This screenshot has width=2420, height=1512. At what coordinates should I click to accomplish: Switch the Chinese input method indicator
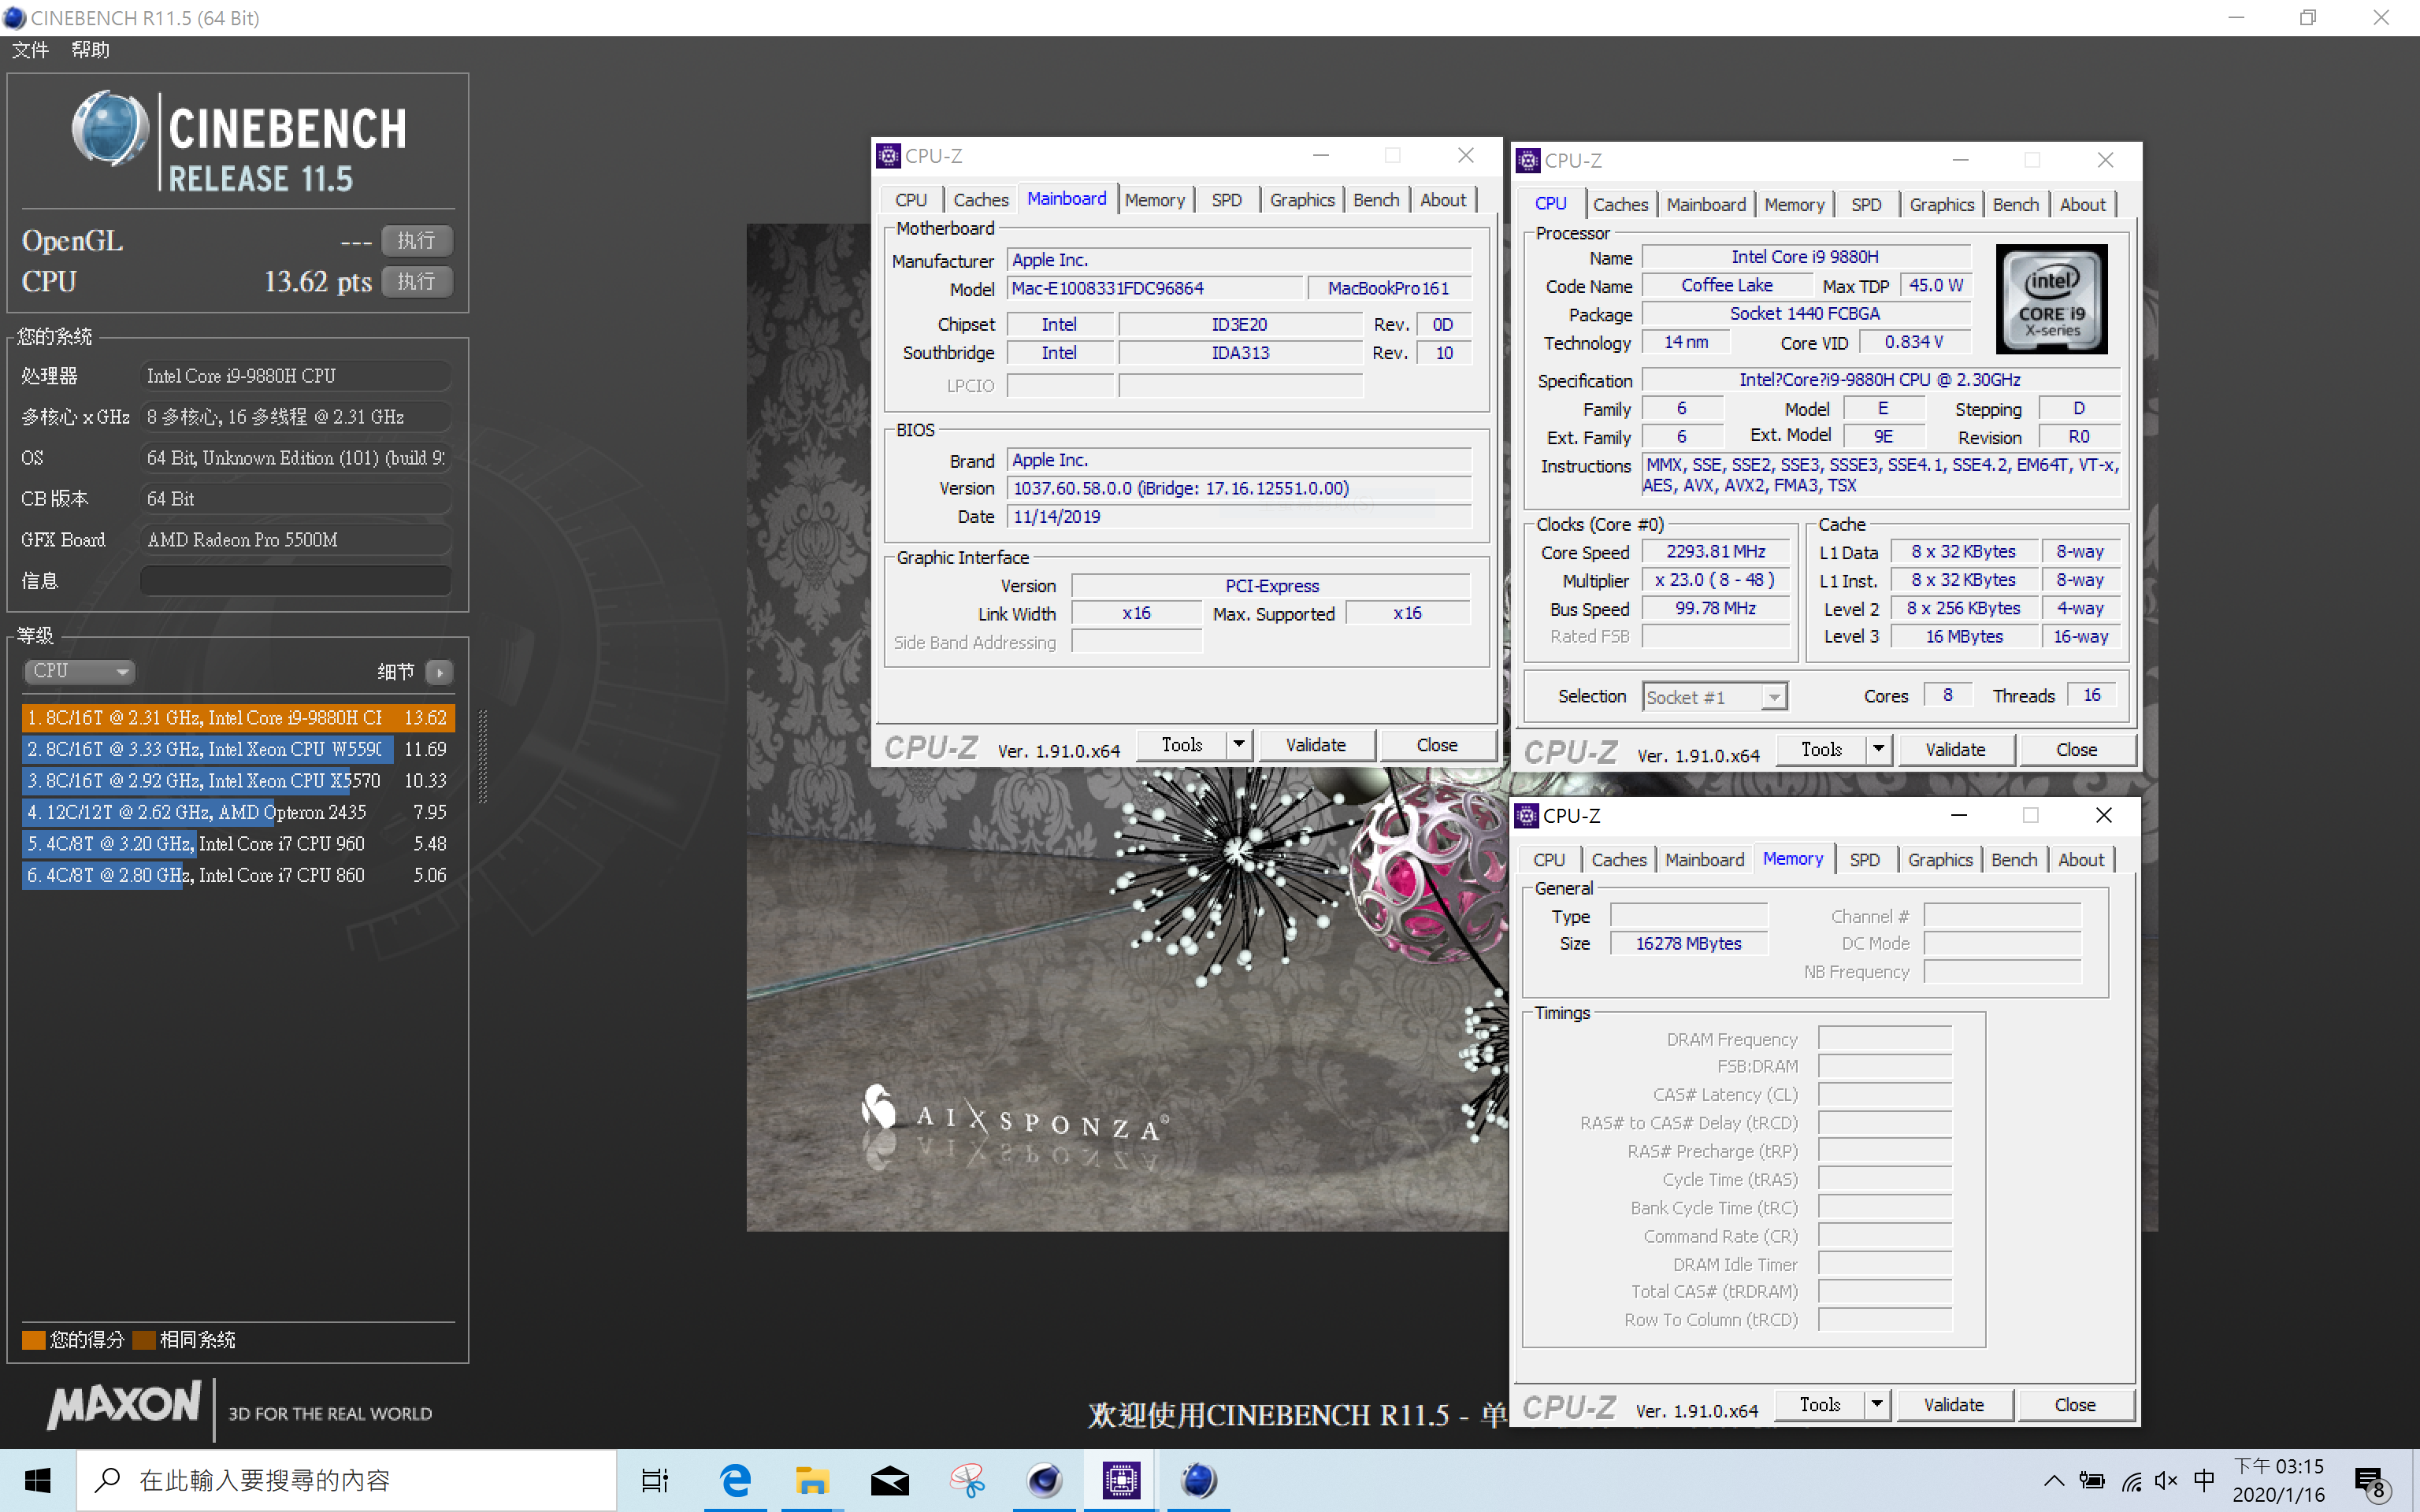(2204, 1481)
